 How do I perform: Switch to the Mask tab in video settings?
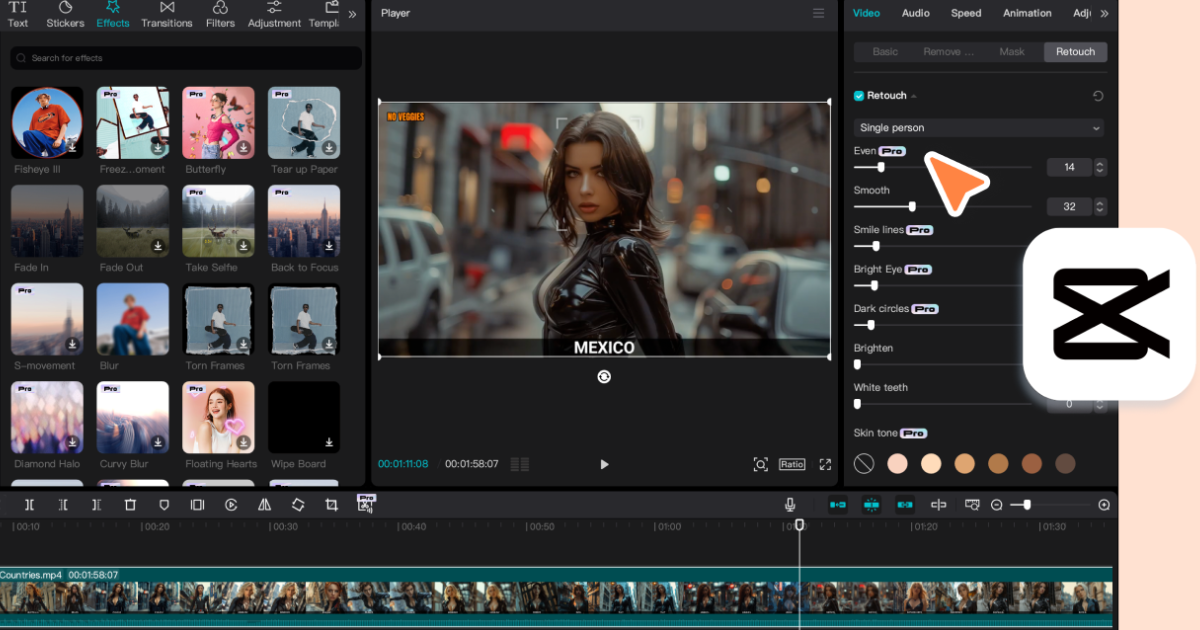click(1011, 51)
